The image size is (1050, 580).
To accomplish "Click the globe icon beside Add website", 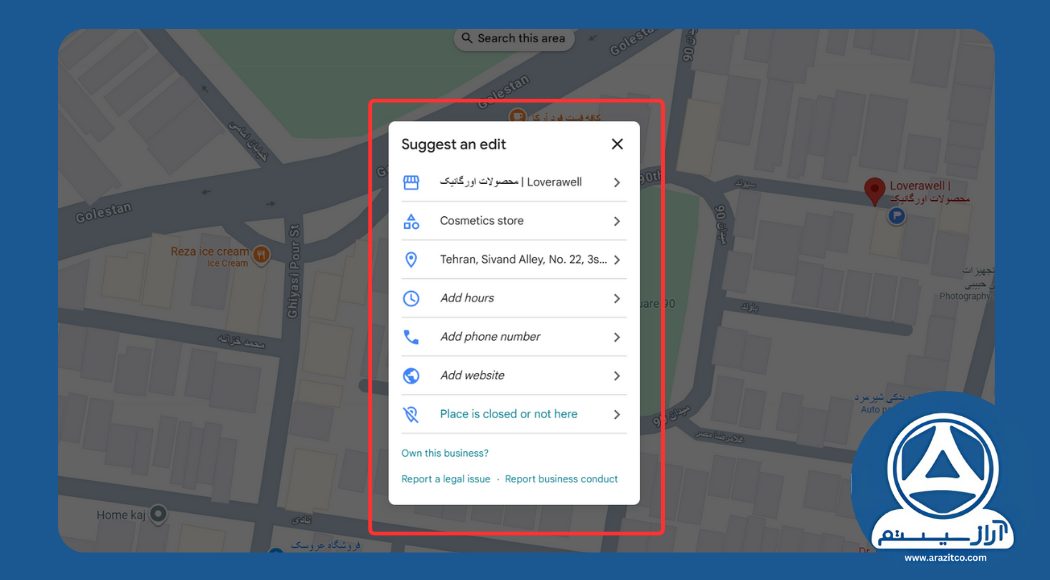I will [411, 376].
